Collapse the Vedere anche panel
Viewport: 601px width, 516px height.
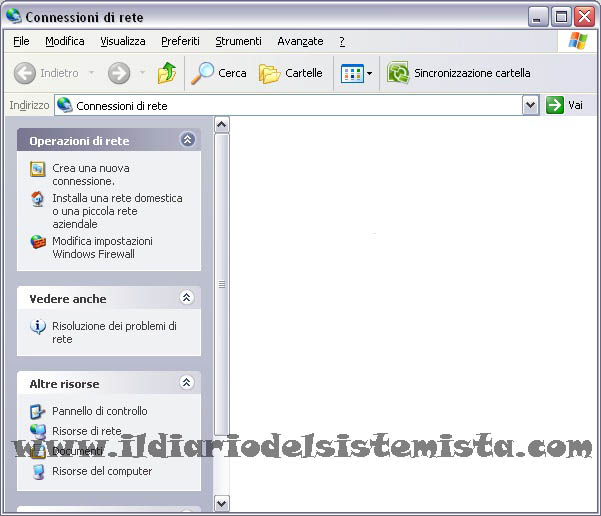pyautogui.click(x=186, y=297)
